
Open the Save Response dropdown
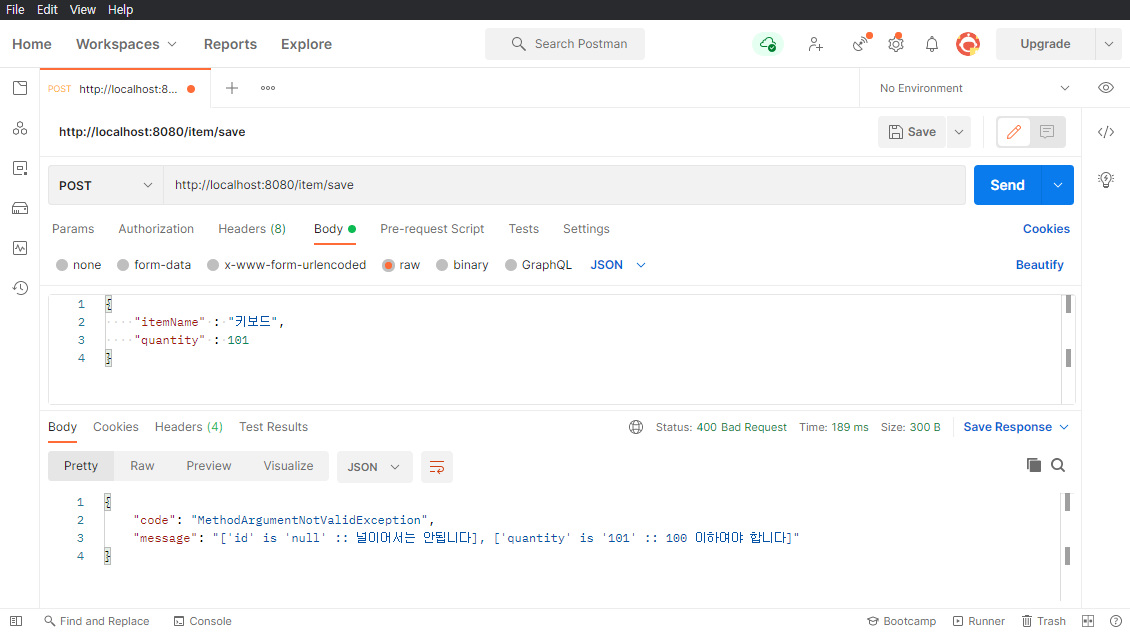pyautogui.click(x=1016, y=427)
